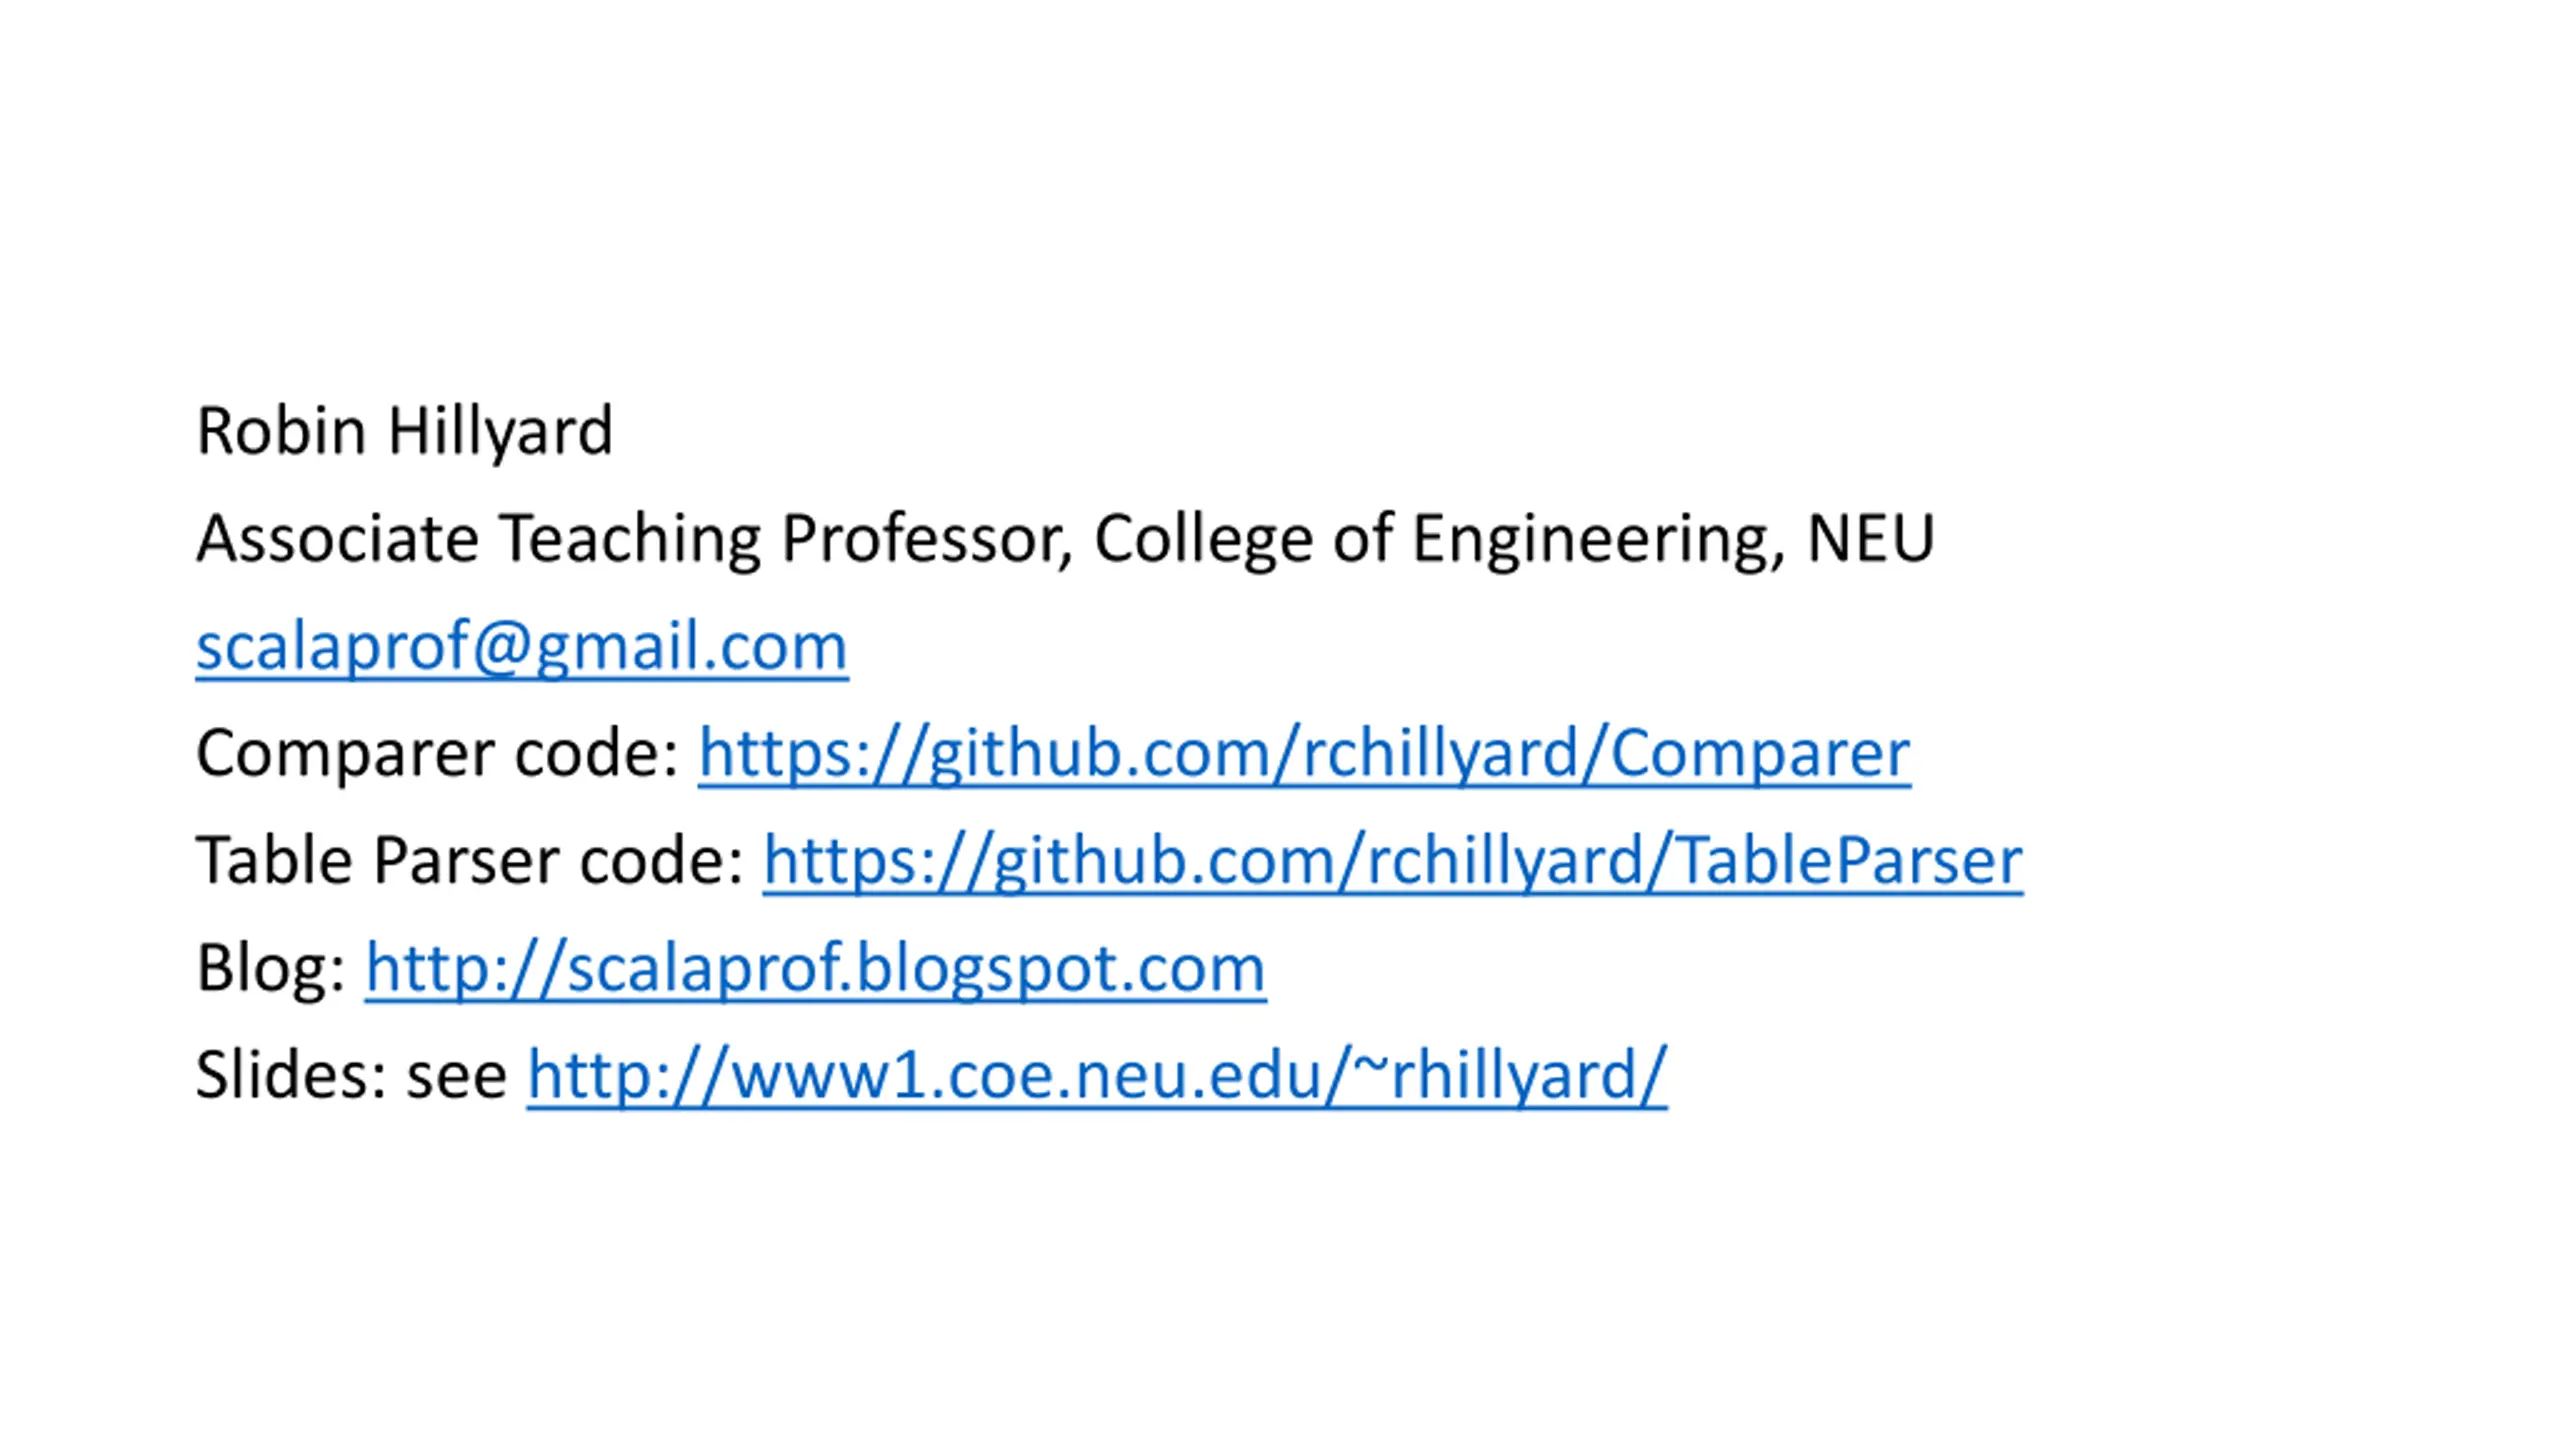Open the scalaprof@gmail.com email link
The height and width of the screenshot is (1440, 2560).
pos(521,646)
